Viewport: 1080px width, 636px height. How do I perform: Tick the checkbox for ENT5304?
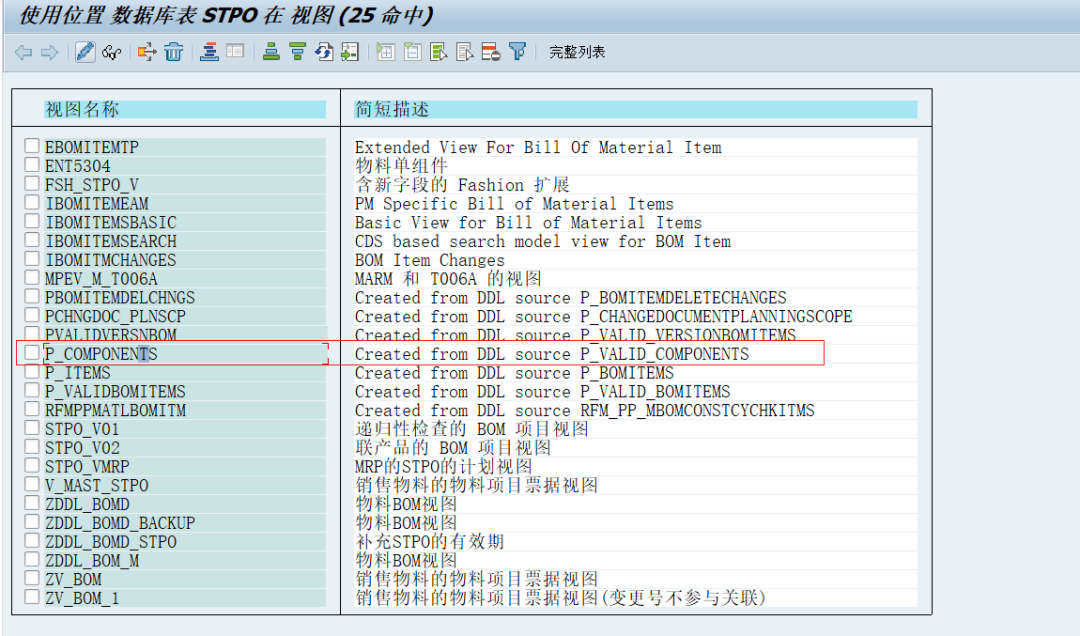pos(32,165)
